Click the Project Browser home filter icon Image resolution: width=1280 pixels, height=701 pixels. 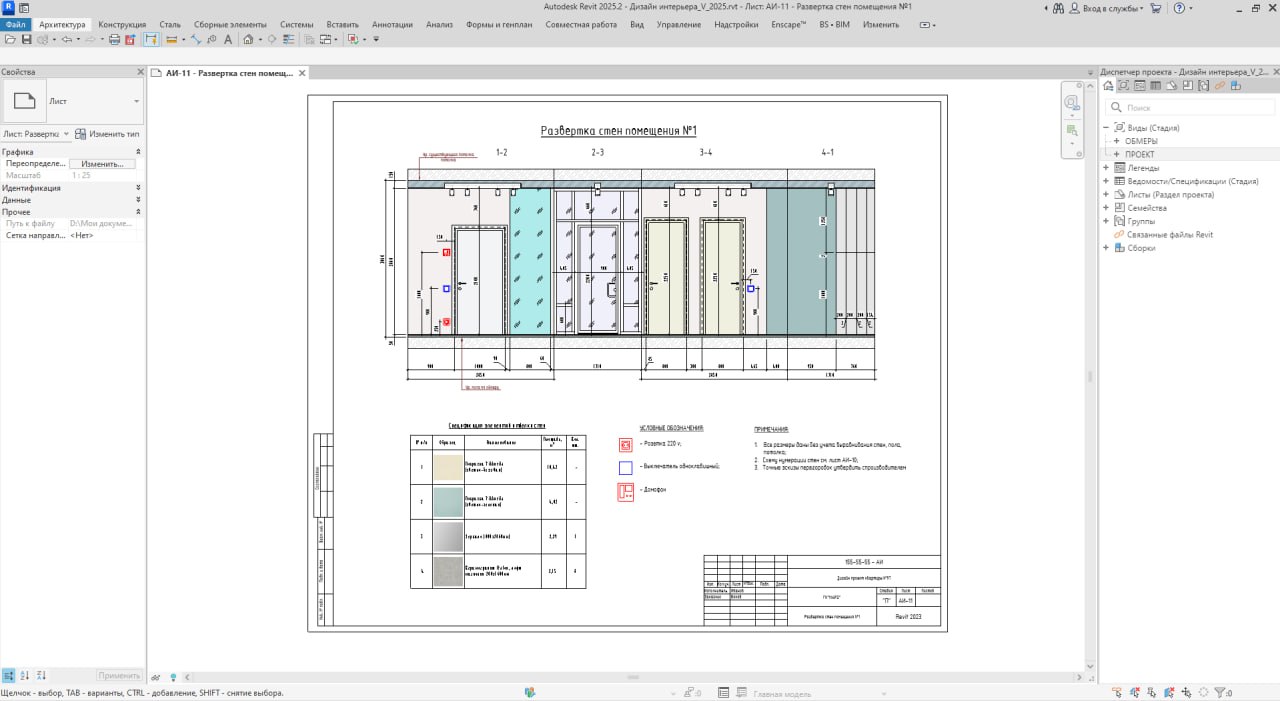[x=1107, y=86]
